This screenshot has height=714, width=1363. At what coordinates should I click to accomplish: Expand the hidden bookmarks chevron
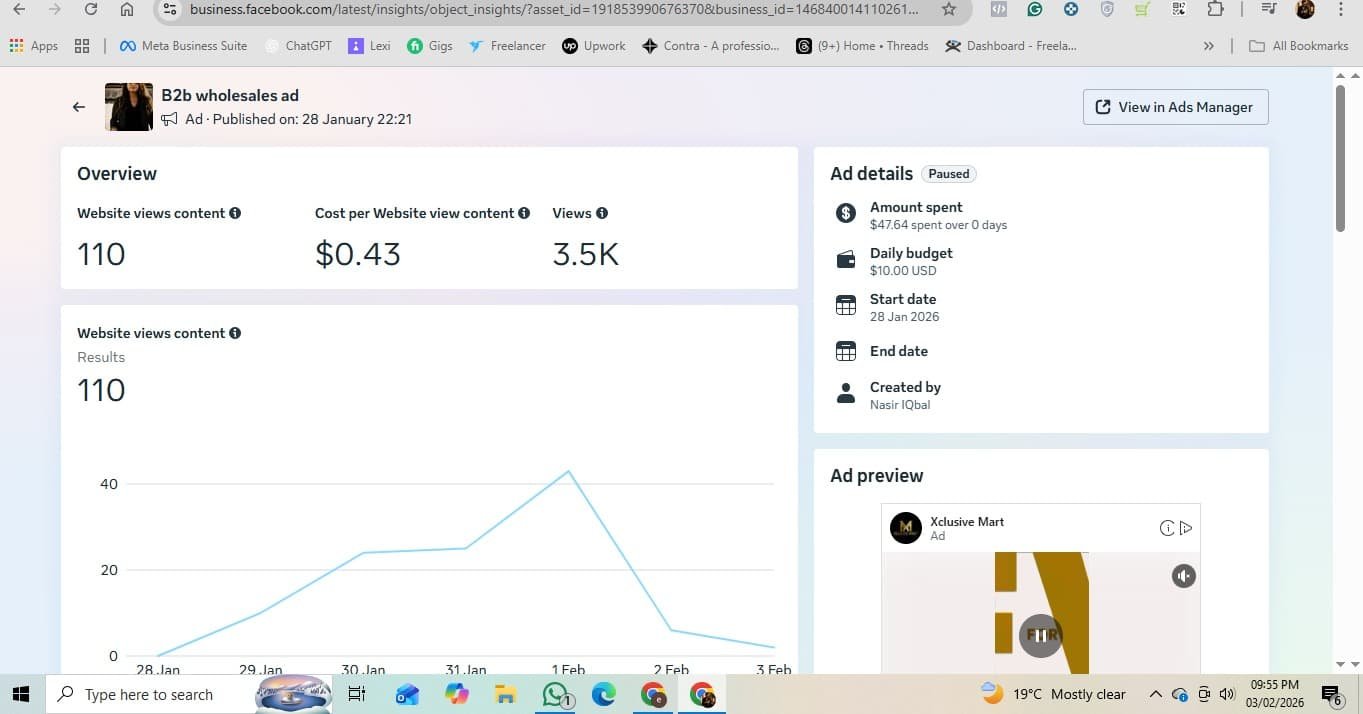pyautogui.click(x=1209, y=46)
